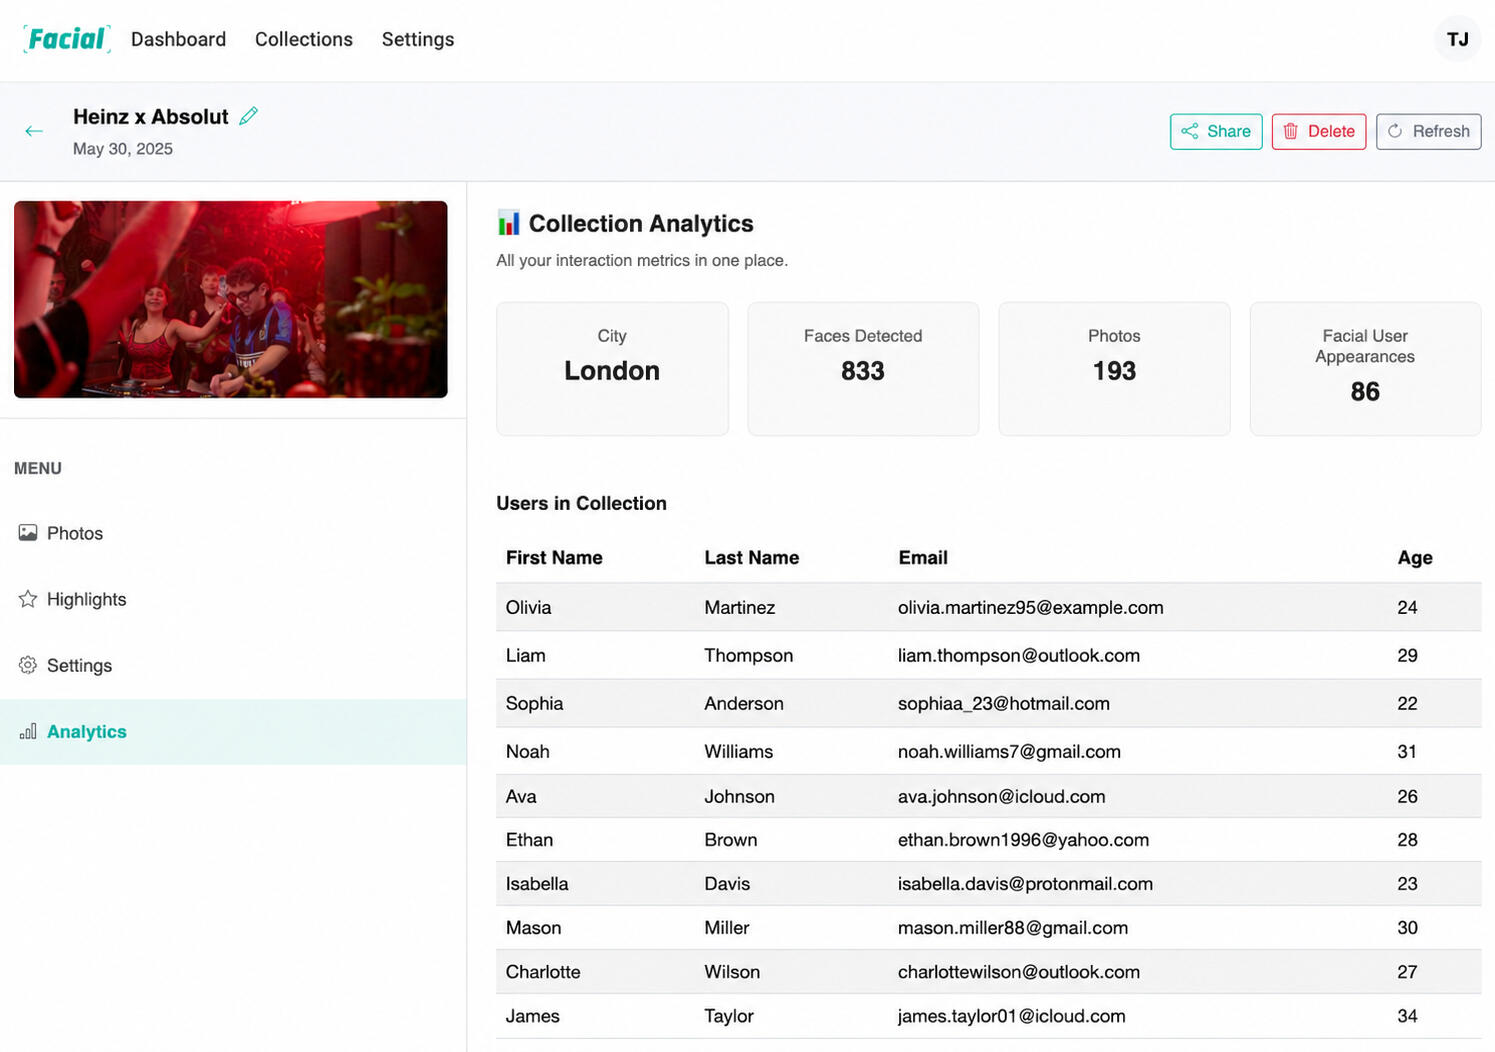Viewport: 1495px width, 1052px height.
Task: Click the City London card
Action: click(612, 369)
